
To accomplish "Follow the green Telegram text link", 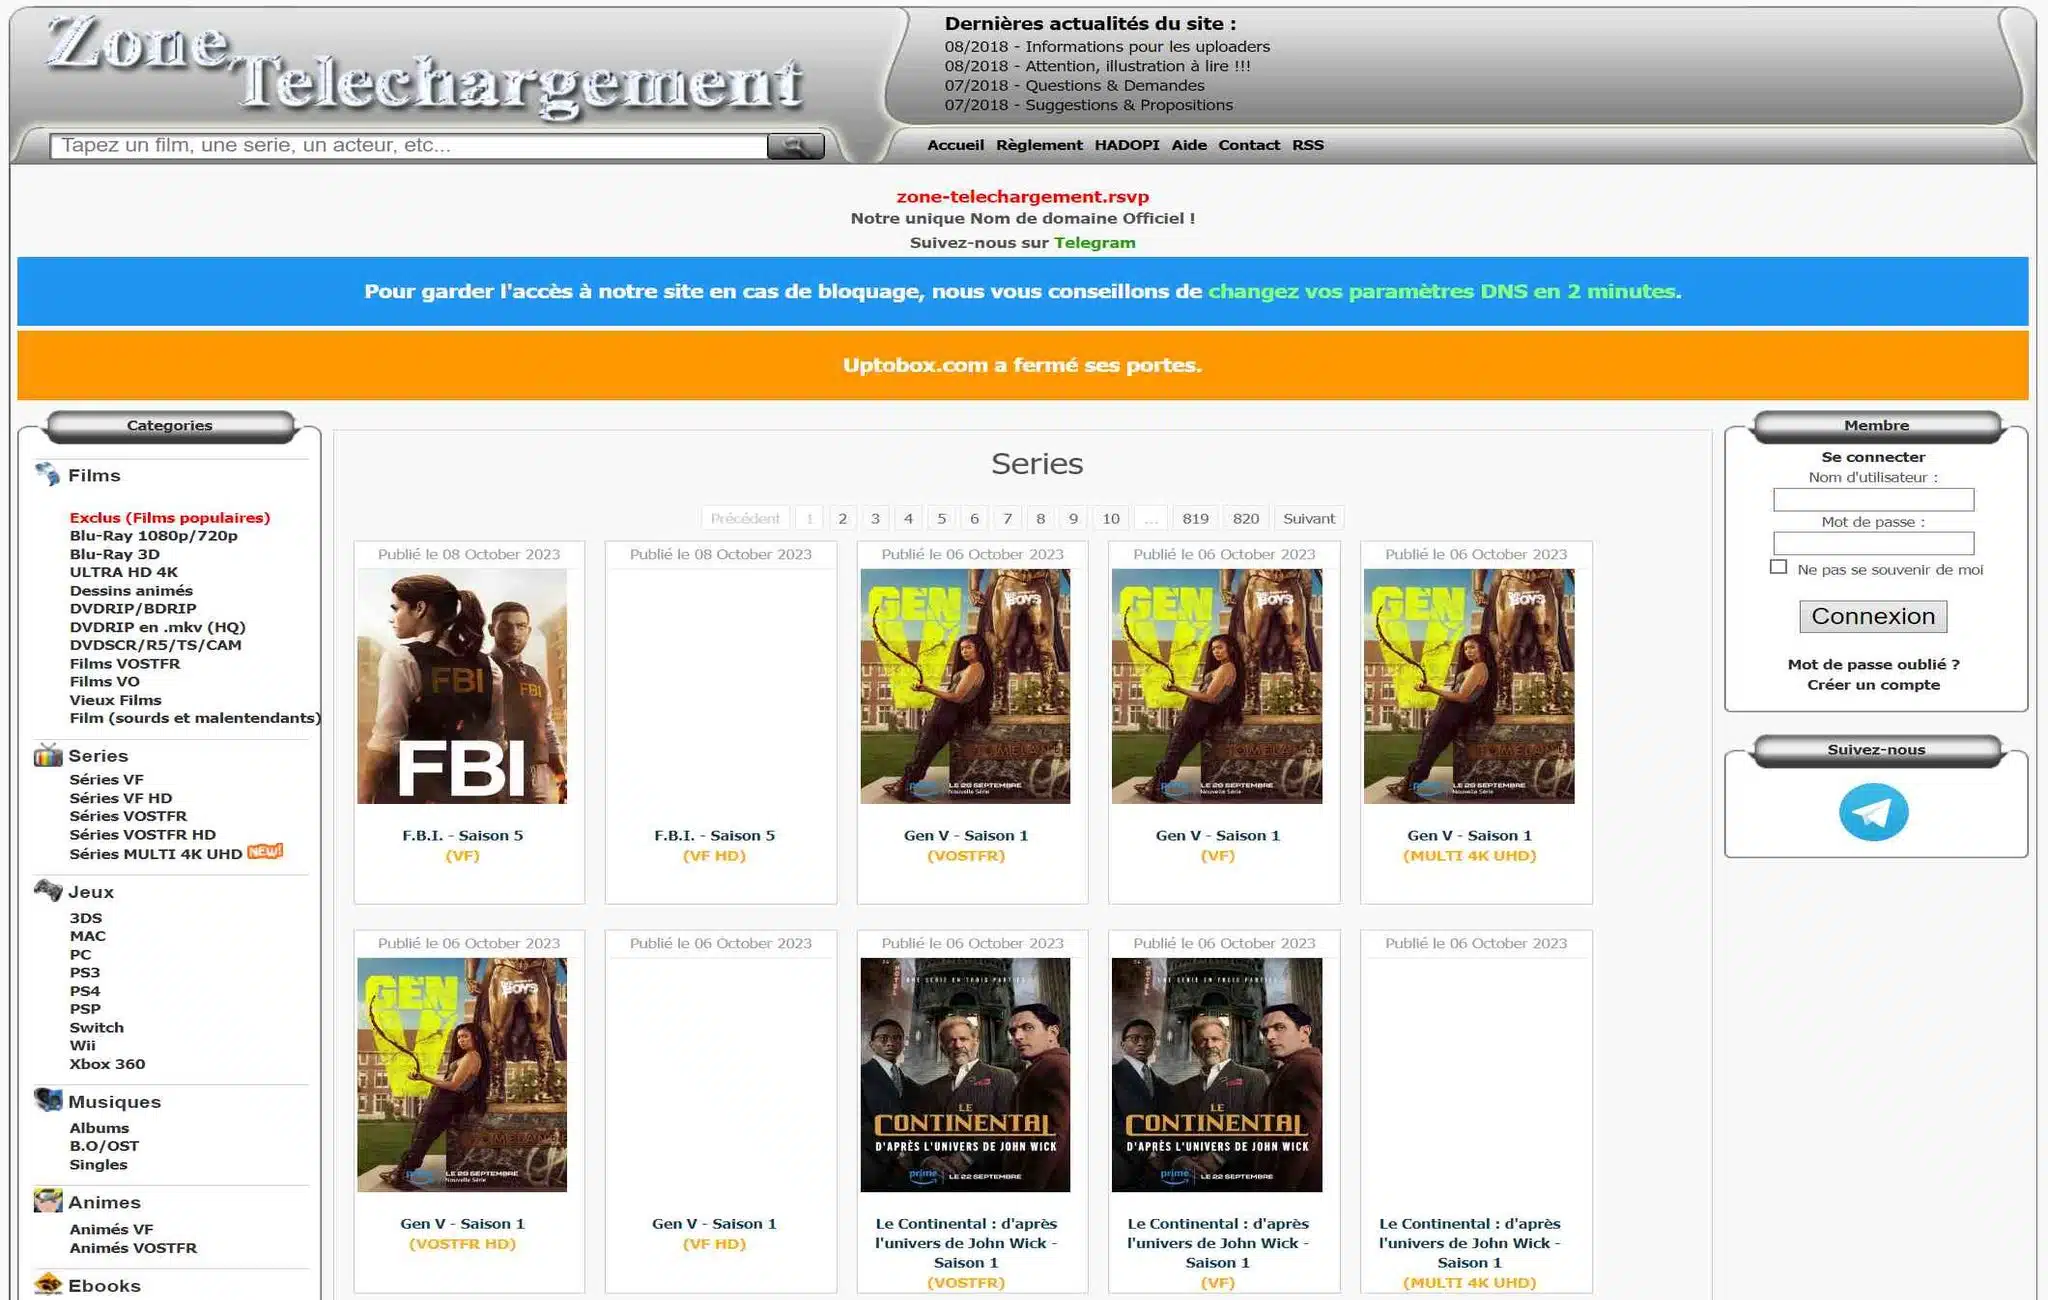I will (x=1094, y=243).
